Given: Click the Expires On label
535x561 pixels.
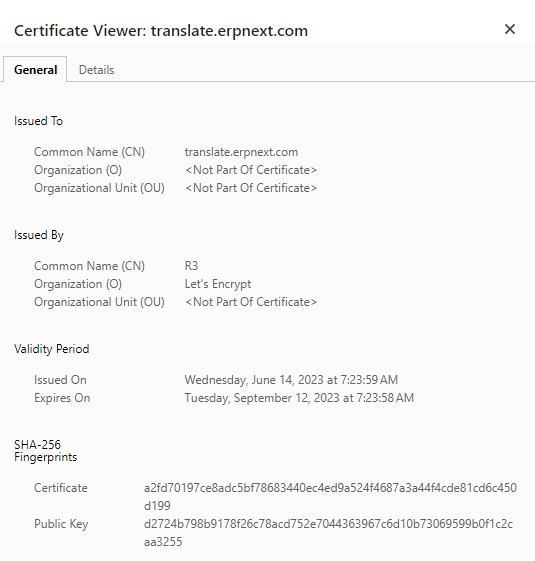Looking at the screenshot, I should point(62,398).
